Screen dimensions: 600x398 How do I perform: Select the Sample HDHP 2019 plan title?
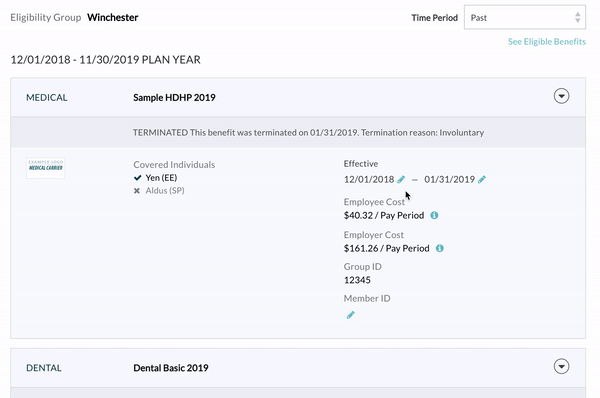pos(174,98)
